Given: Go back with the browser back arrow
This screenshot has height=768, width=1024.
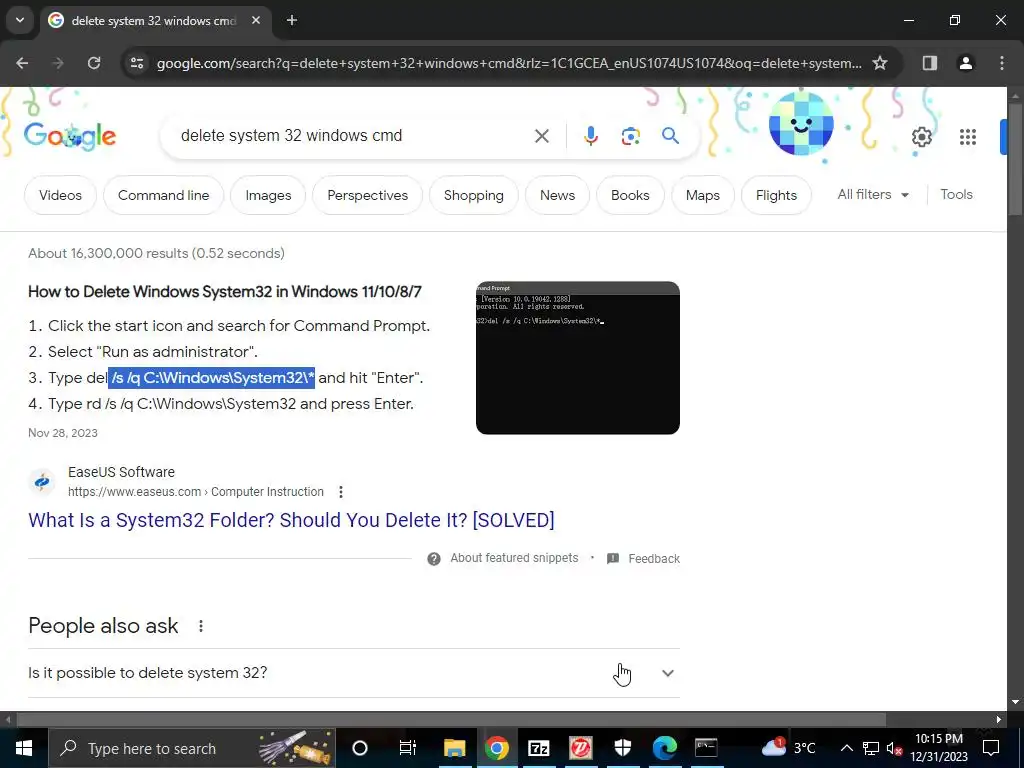Looking at the screenshot, I should coord(22,63).
